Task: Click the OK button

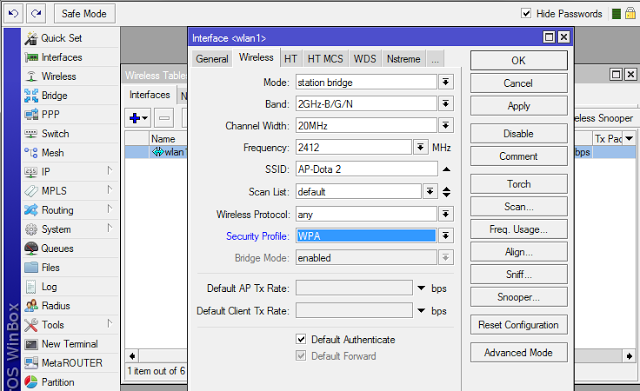Action: coord(518,60)
